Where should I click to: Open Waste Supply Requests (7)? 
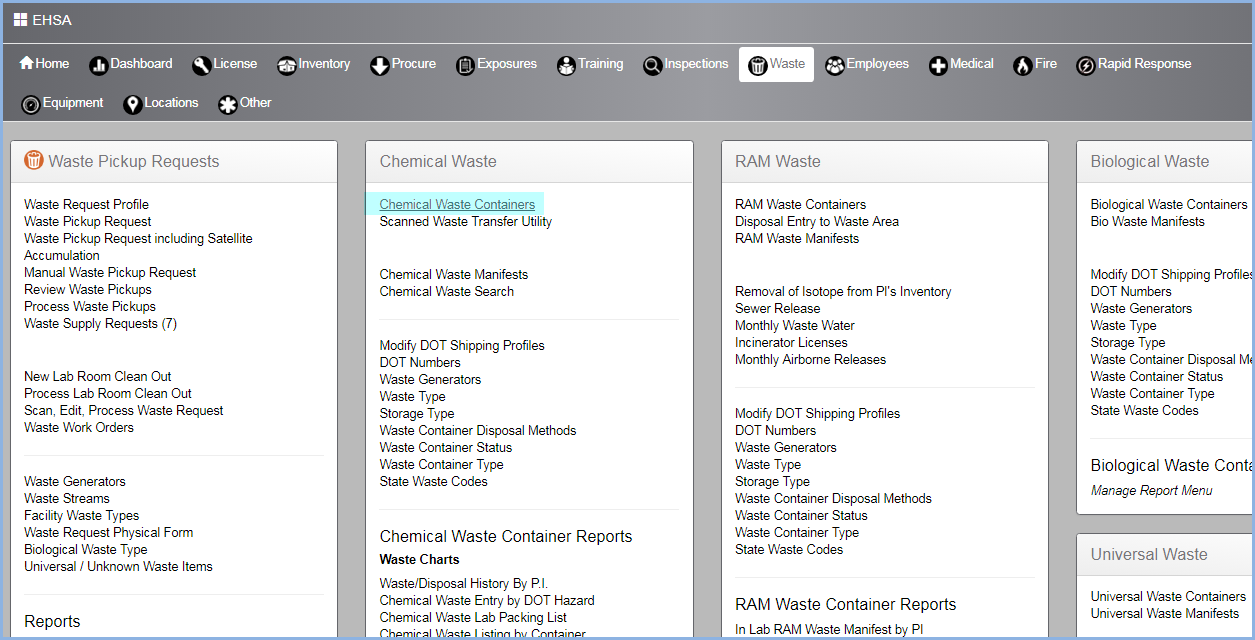pyautogui.click(x=100, y=324)
